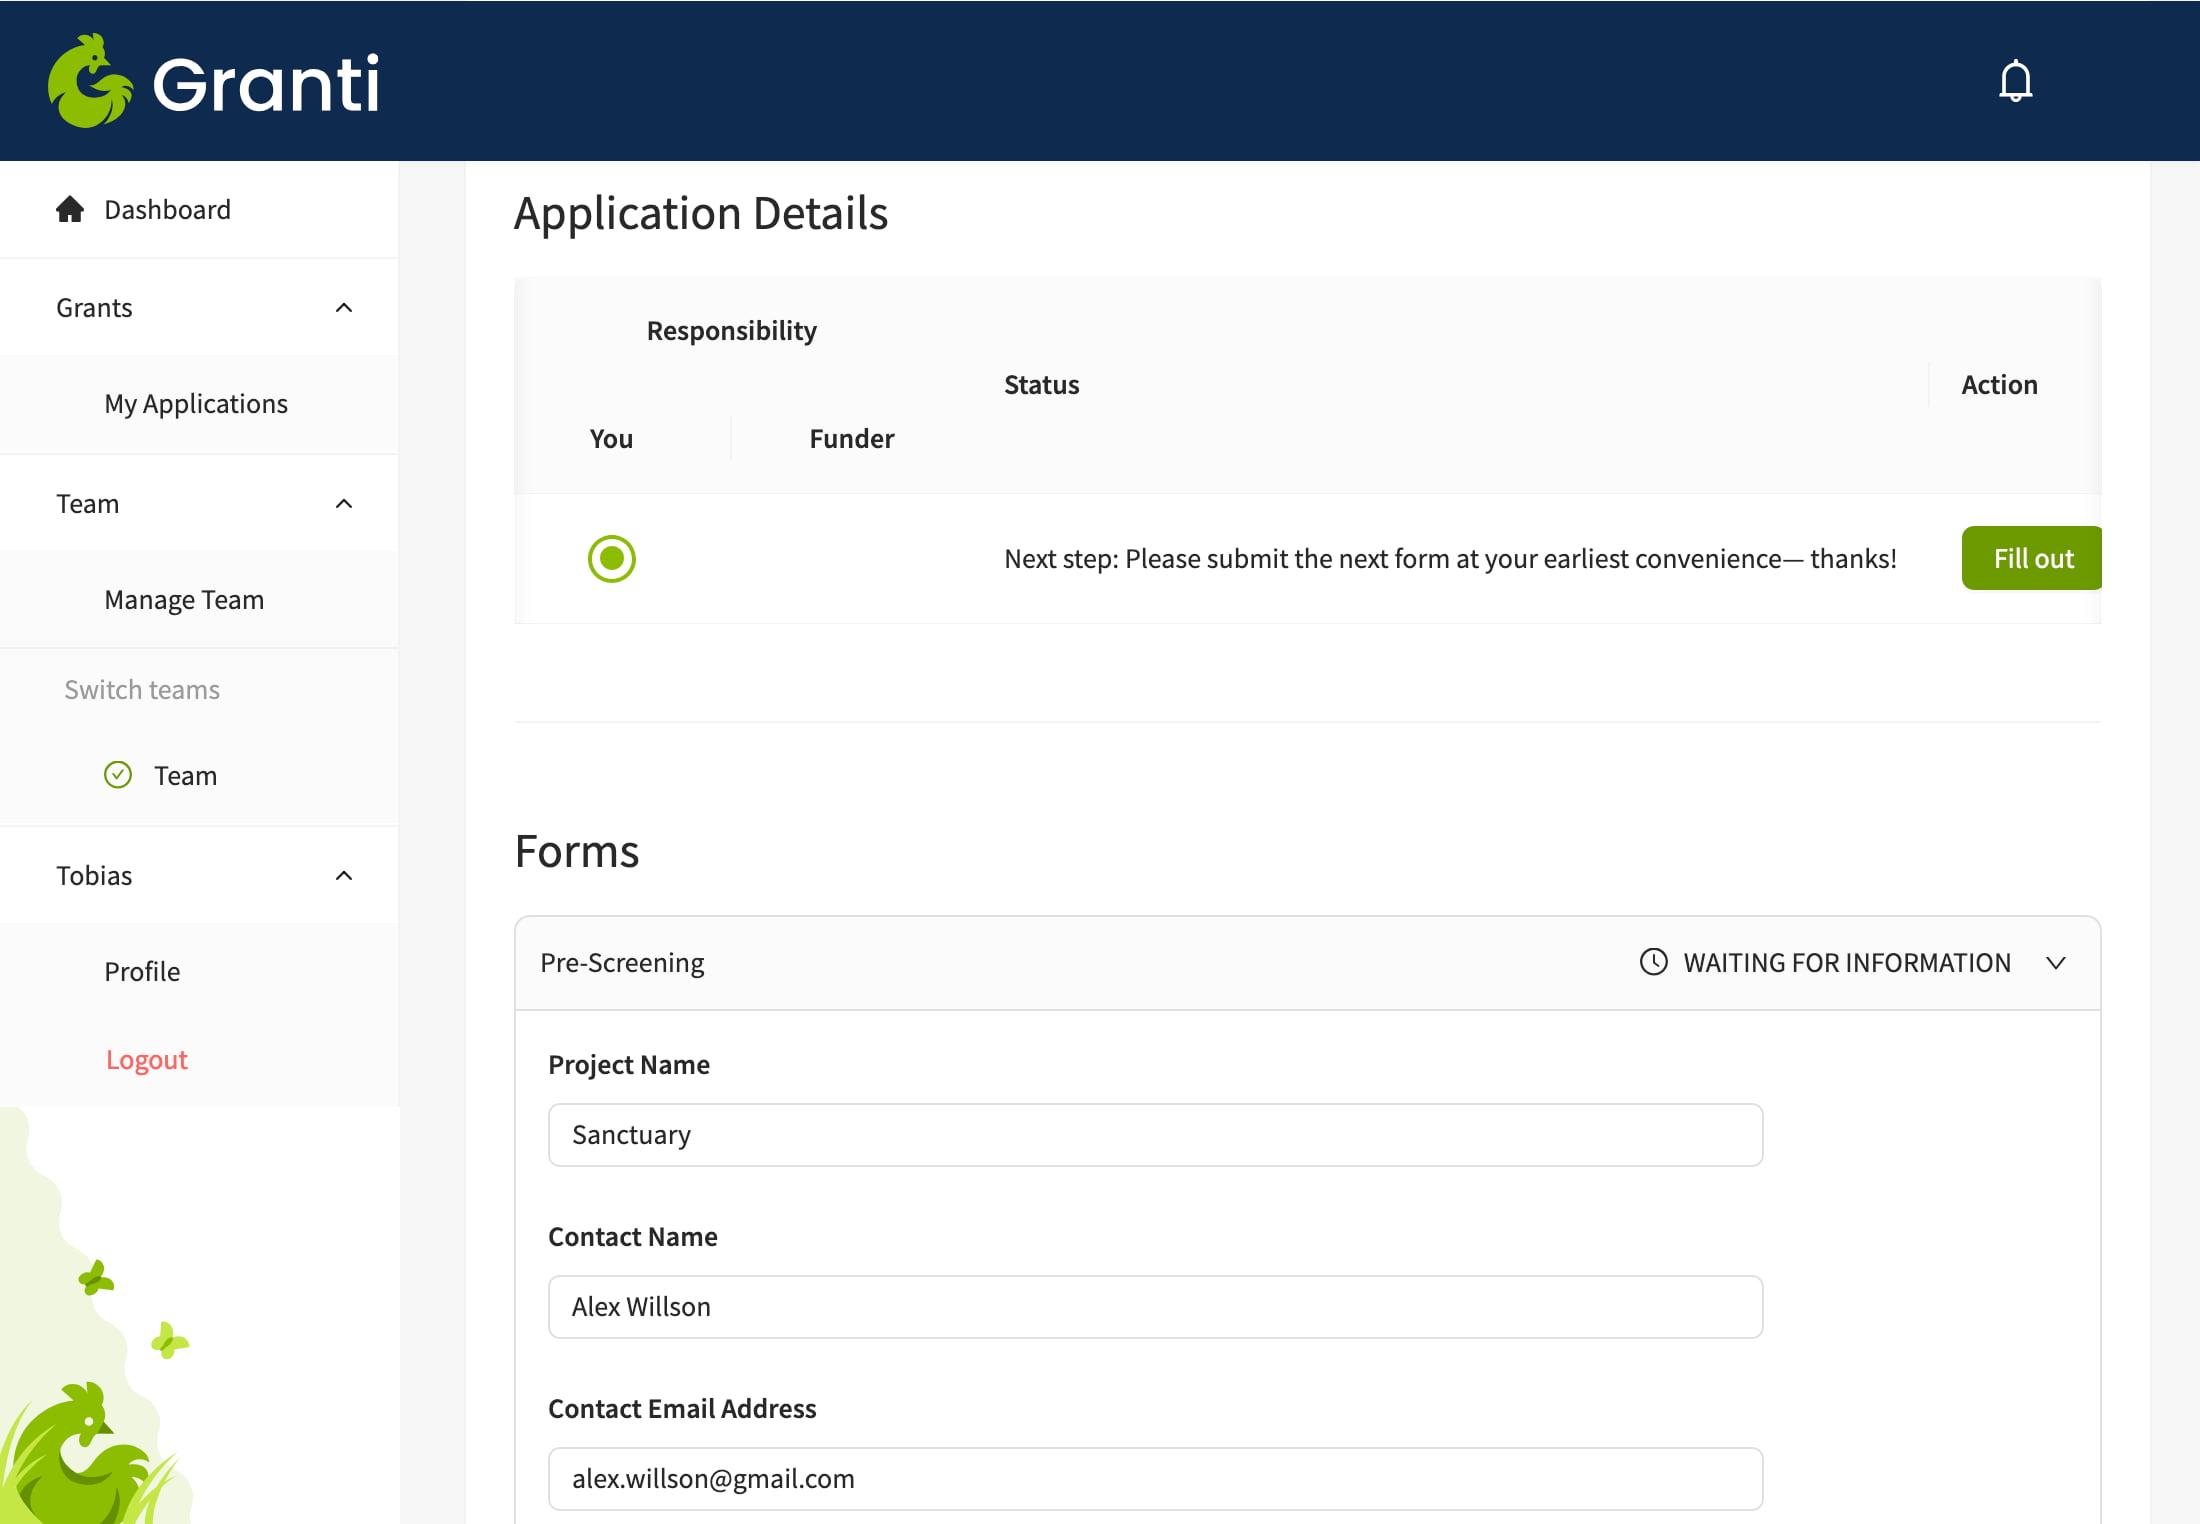Click the Contact Name field label

[633, 1237]
